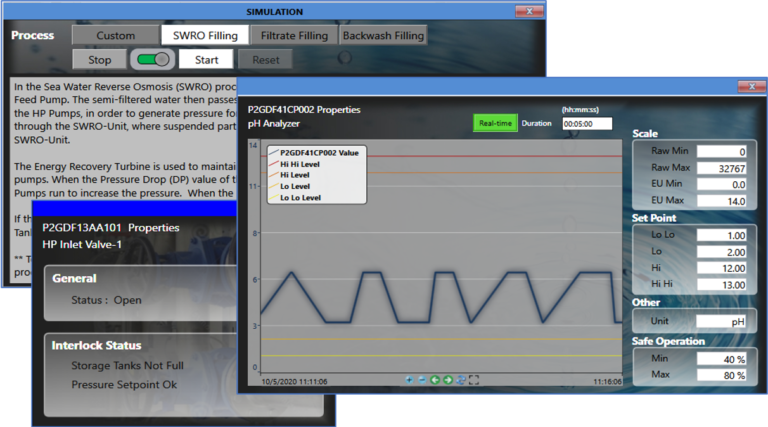Switch to the Filtrate Filling tab
This screenshot has height=427, width=768.
tap(294, 35)
